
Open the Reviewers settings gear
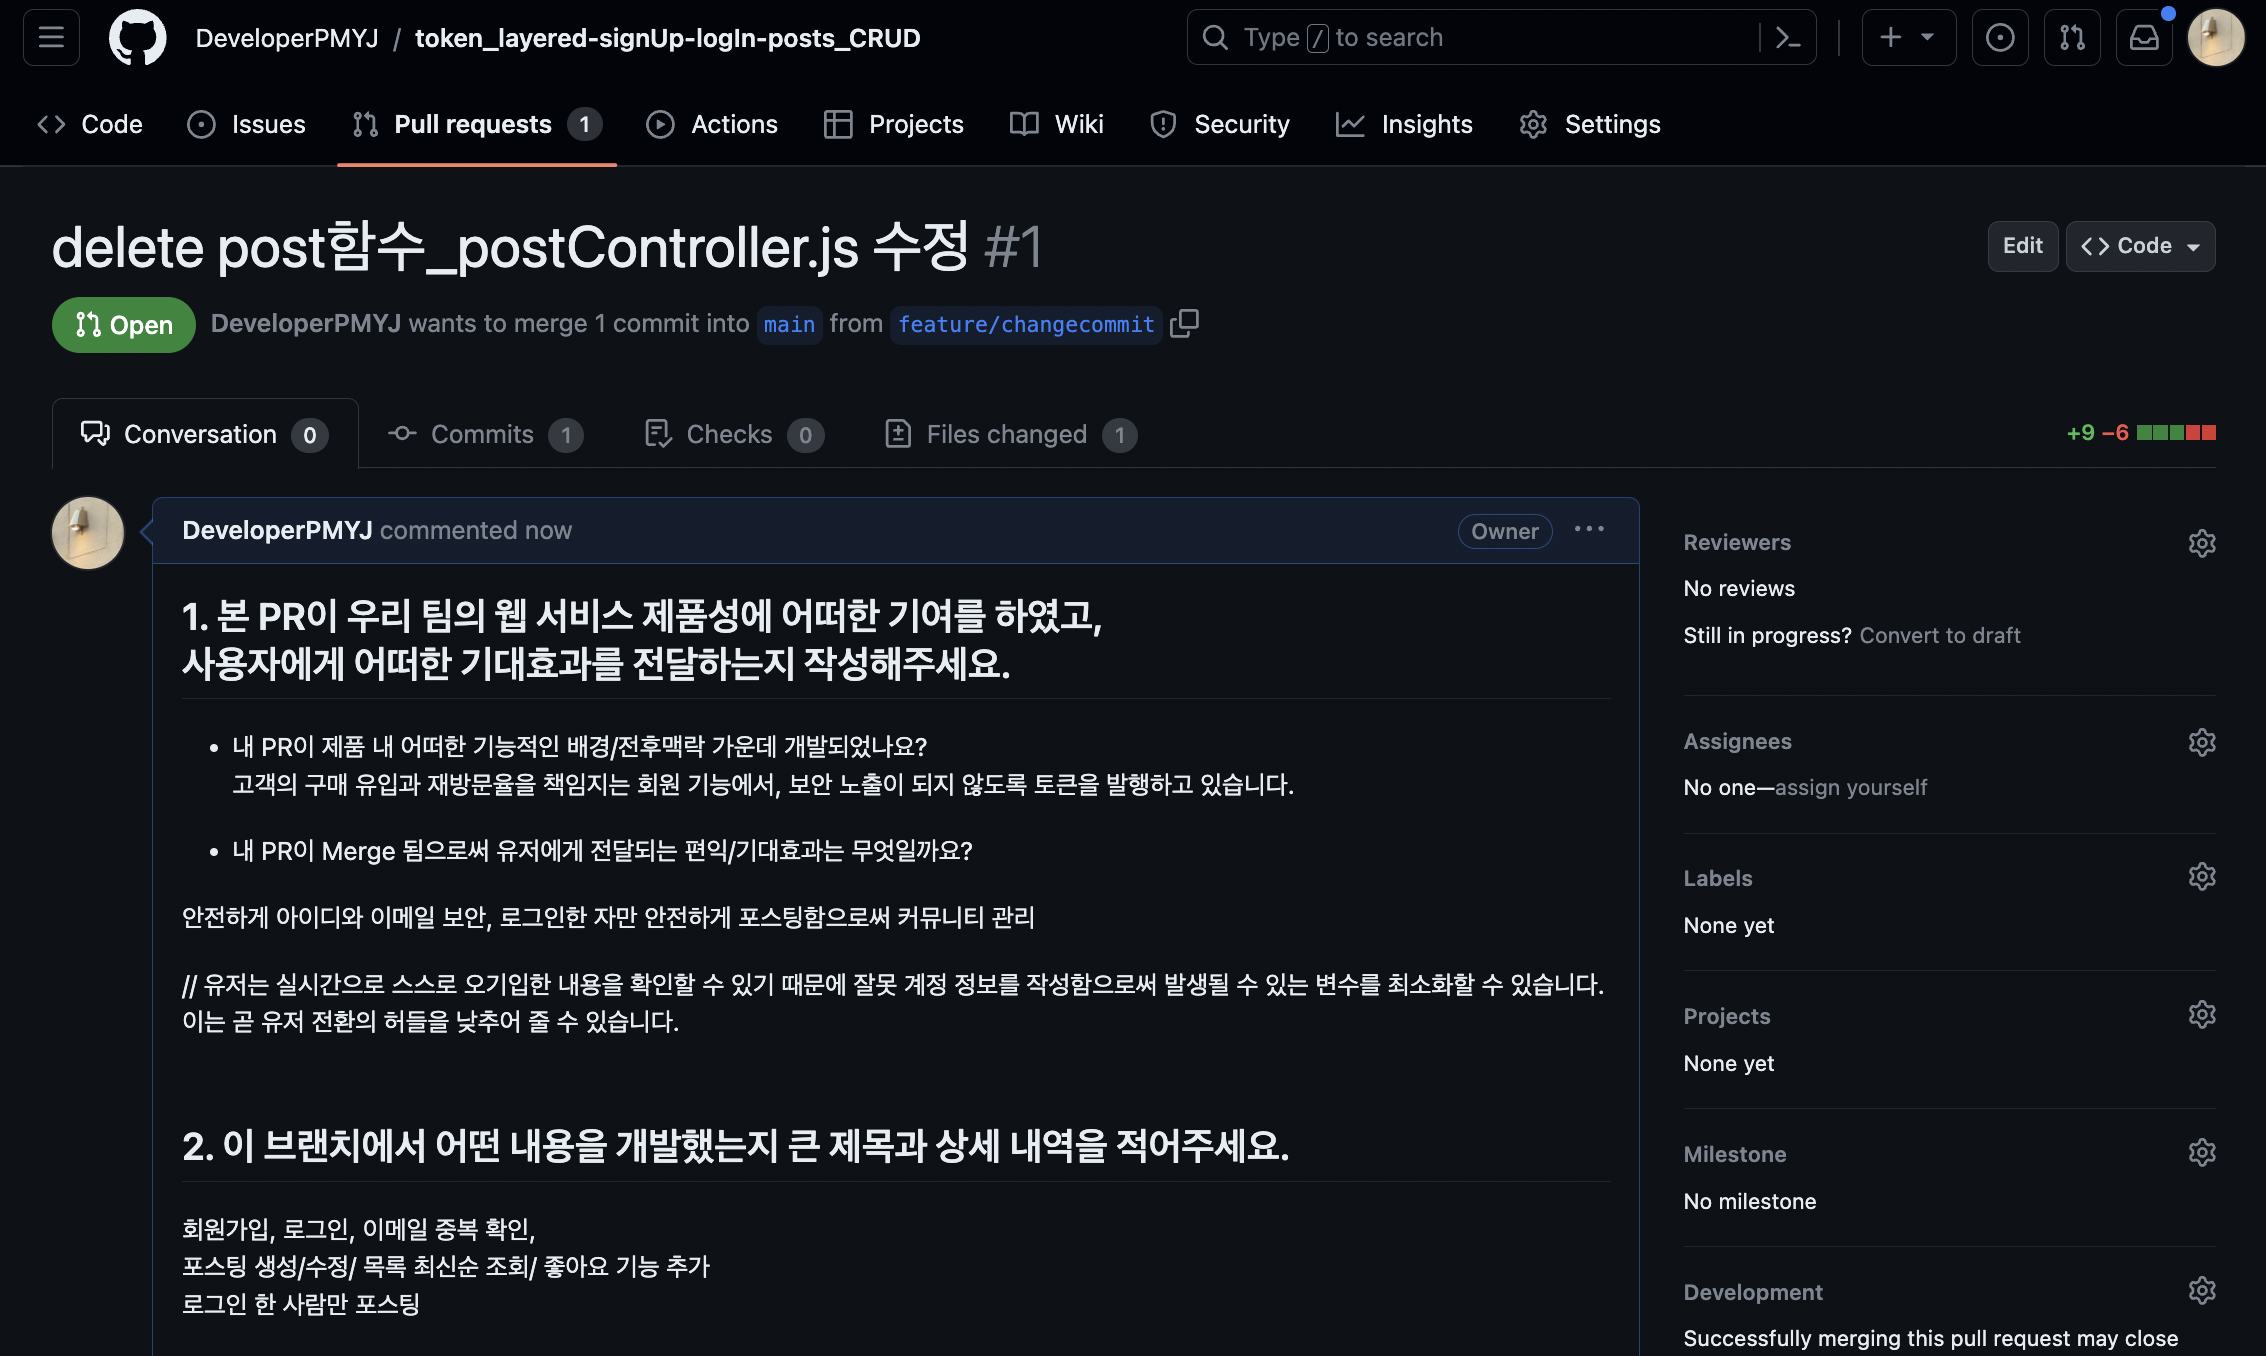point(2201,543)
